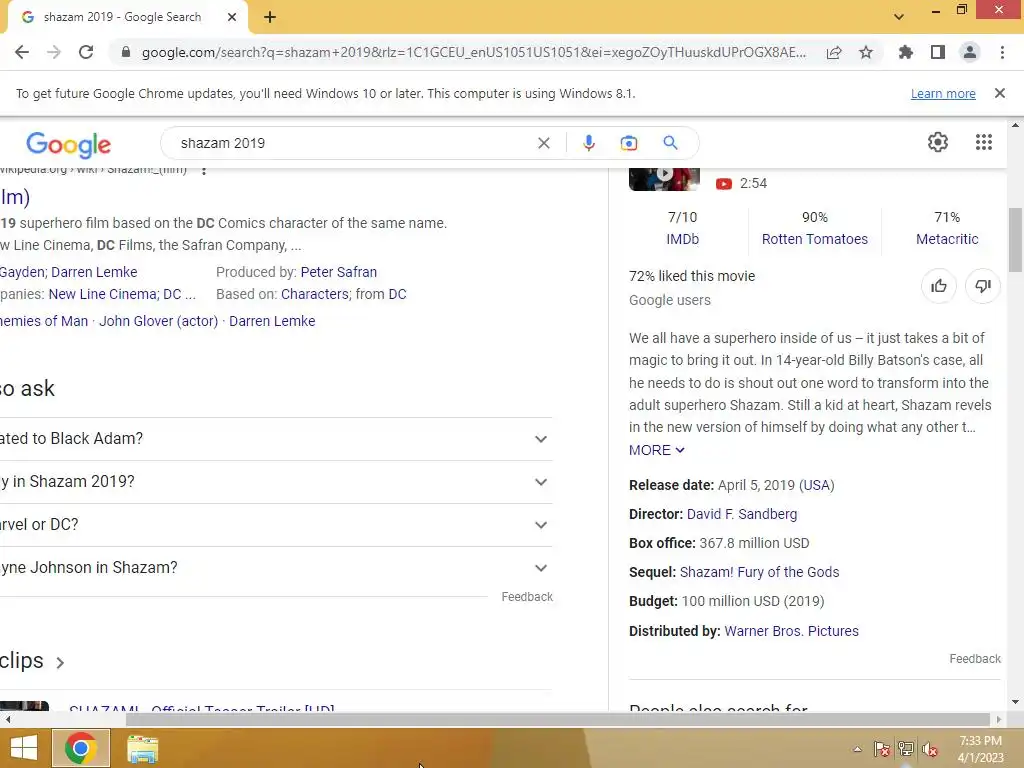Open the John Glover (actor) link

click(x=159, y=321)
